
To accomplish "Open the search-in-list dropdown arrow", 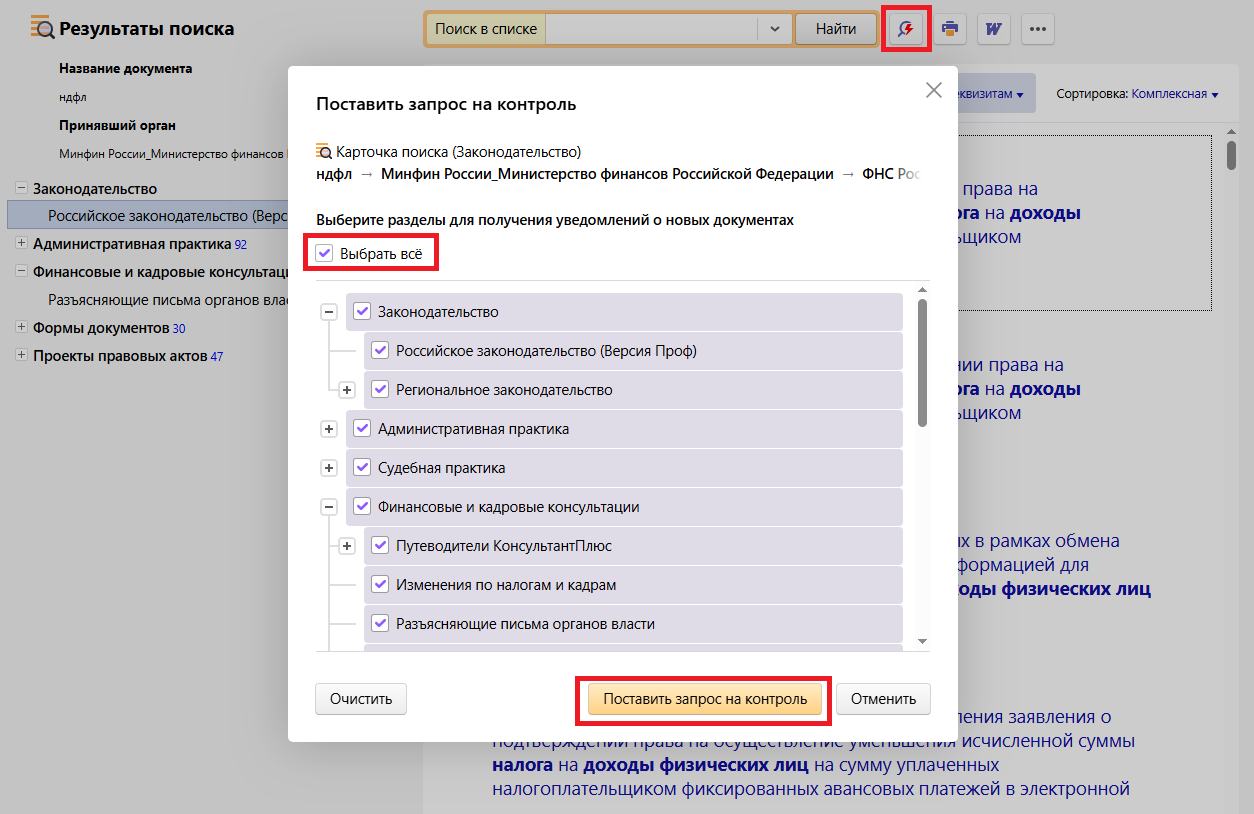I will point(774,29).
